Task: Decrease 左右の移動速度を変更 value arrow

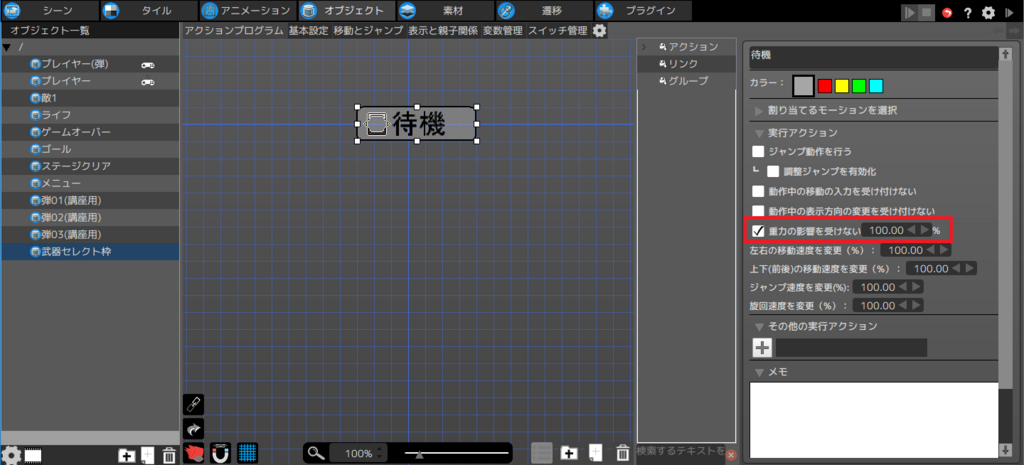Action: 931,249
